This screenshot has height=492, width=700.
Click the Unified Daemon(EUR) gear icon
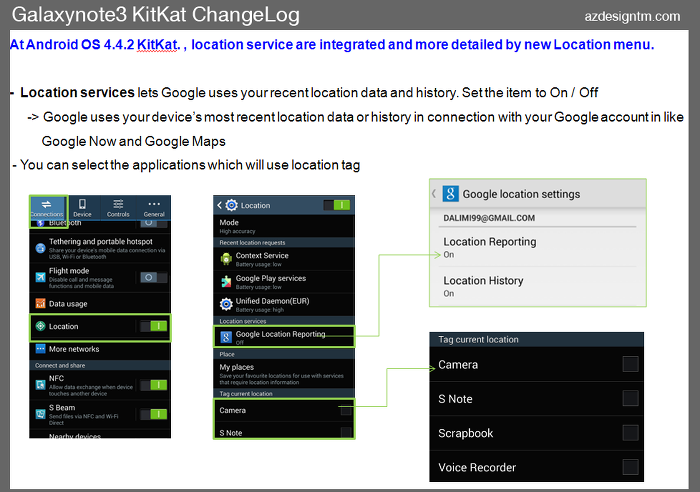click(226, 304)
